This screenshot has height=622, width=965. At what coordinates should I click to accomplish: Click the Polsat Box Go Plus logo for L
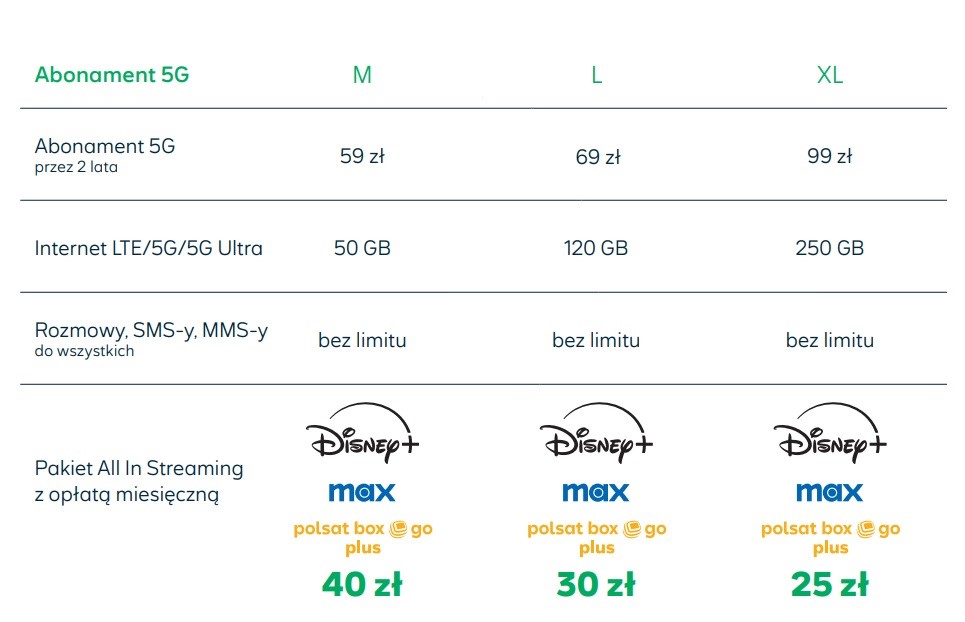click(x=596, y=538)
